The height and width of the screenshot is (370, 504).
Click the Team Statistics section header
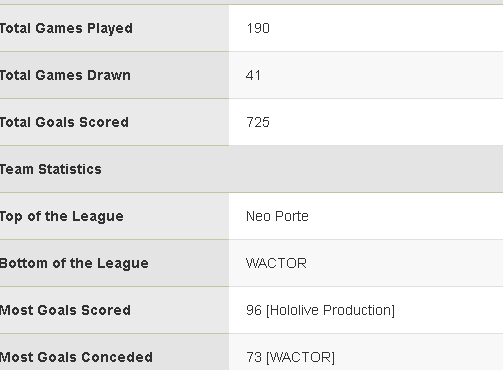tap(50, 169)
